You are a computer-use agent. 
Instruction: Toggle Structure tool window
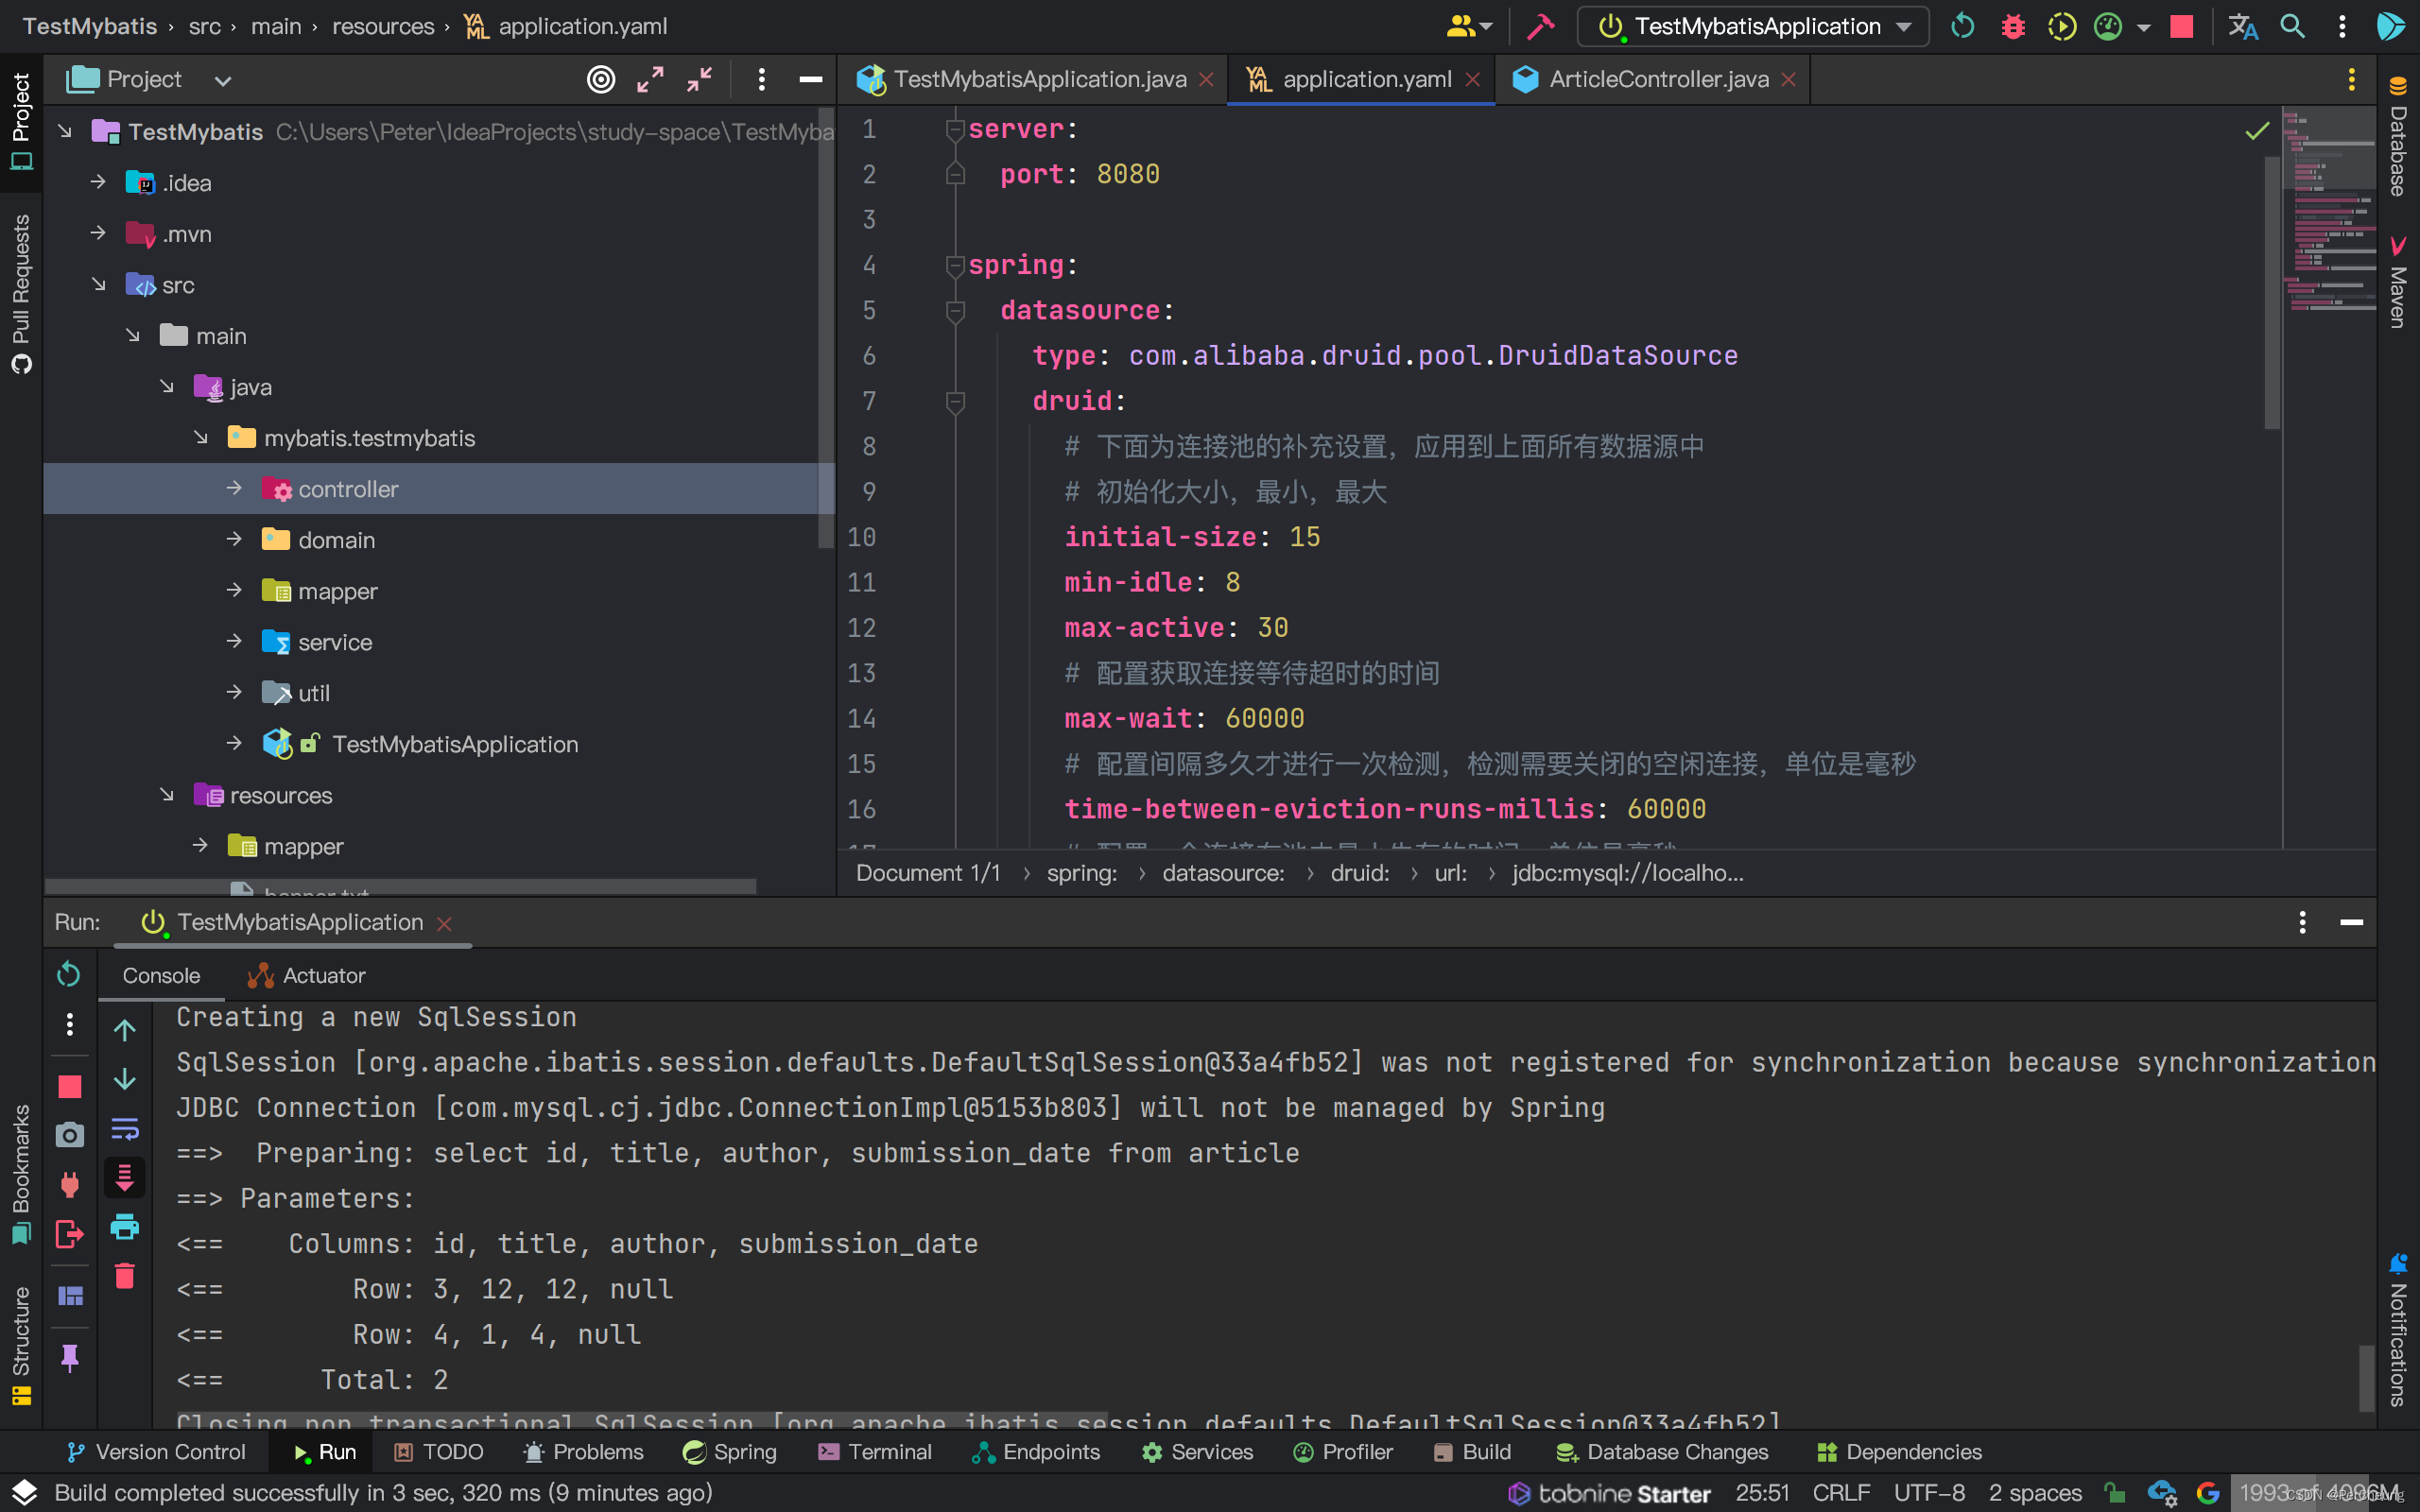(x=21, y=1345)
